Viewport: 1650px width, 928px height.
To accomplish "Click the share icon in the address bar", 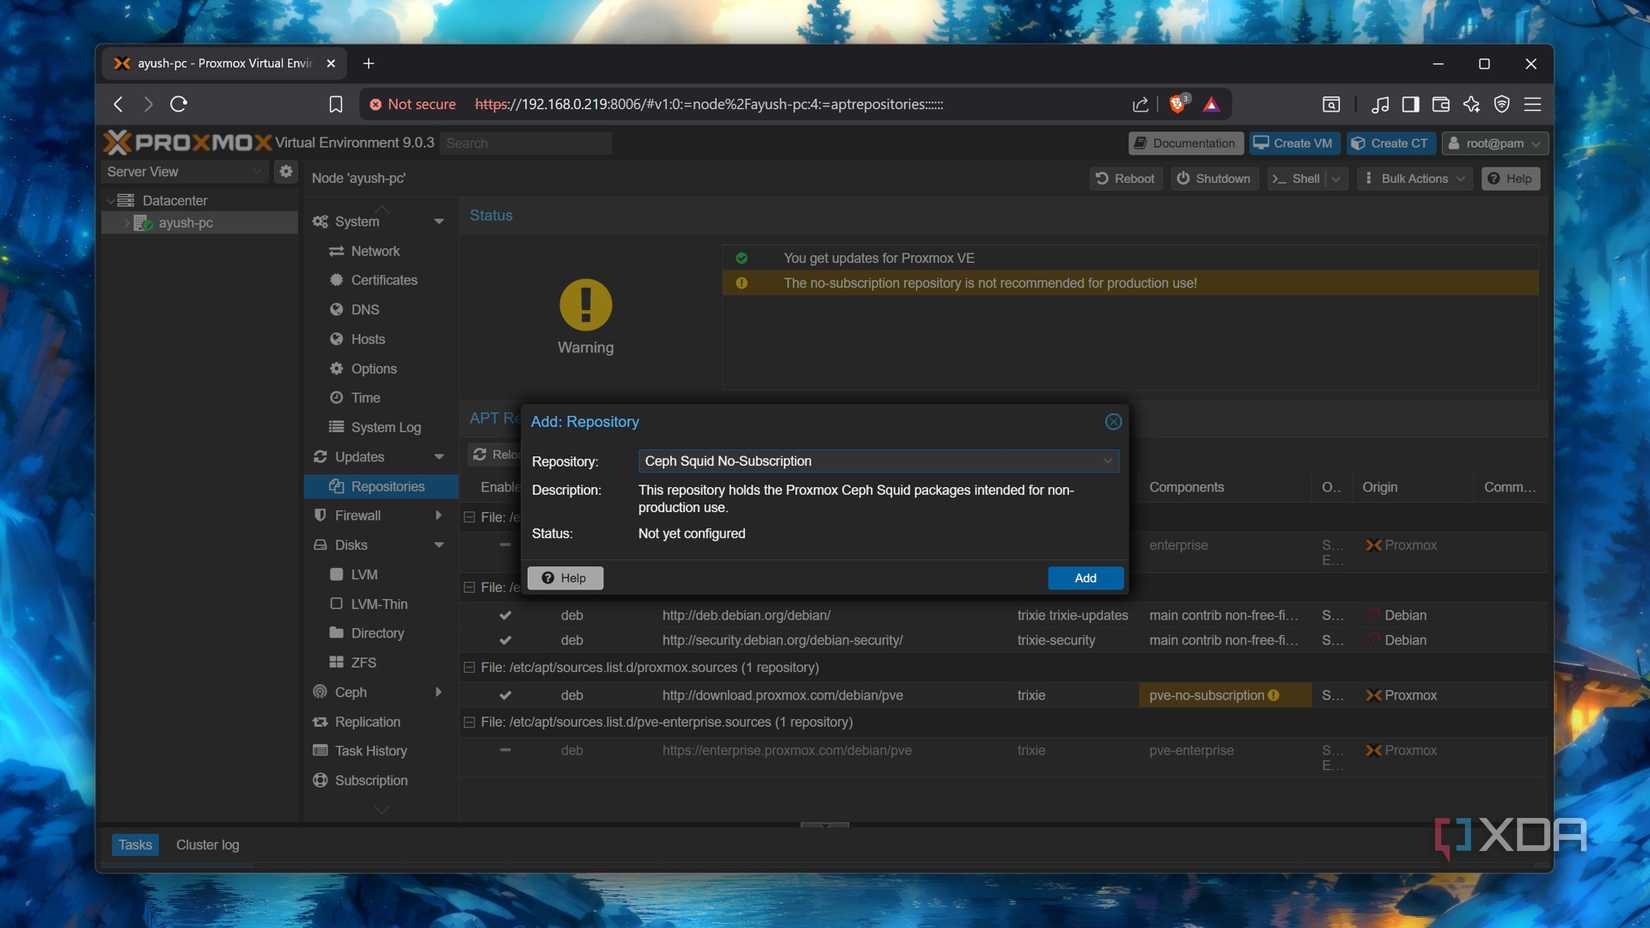I will [1140, 104].
